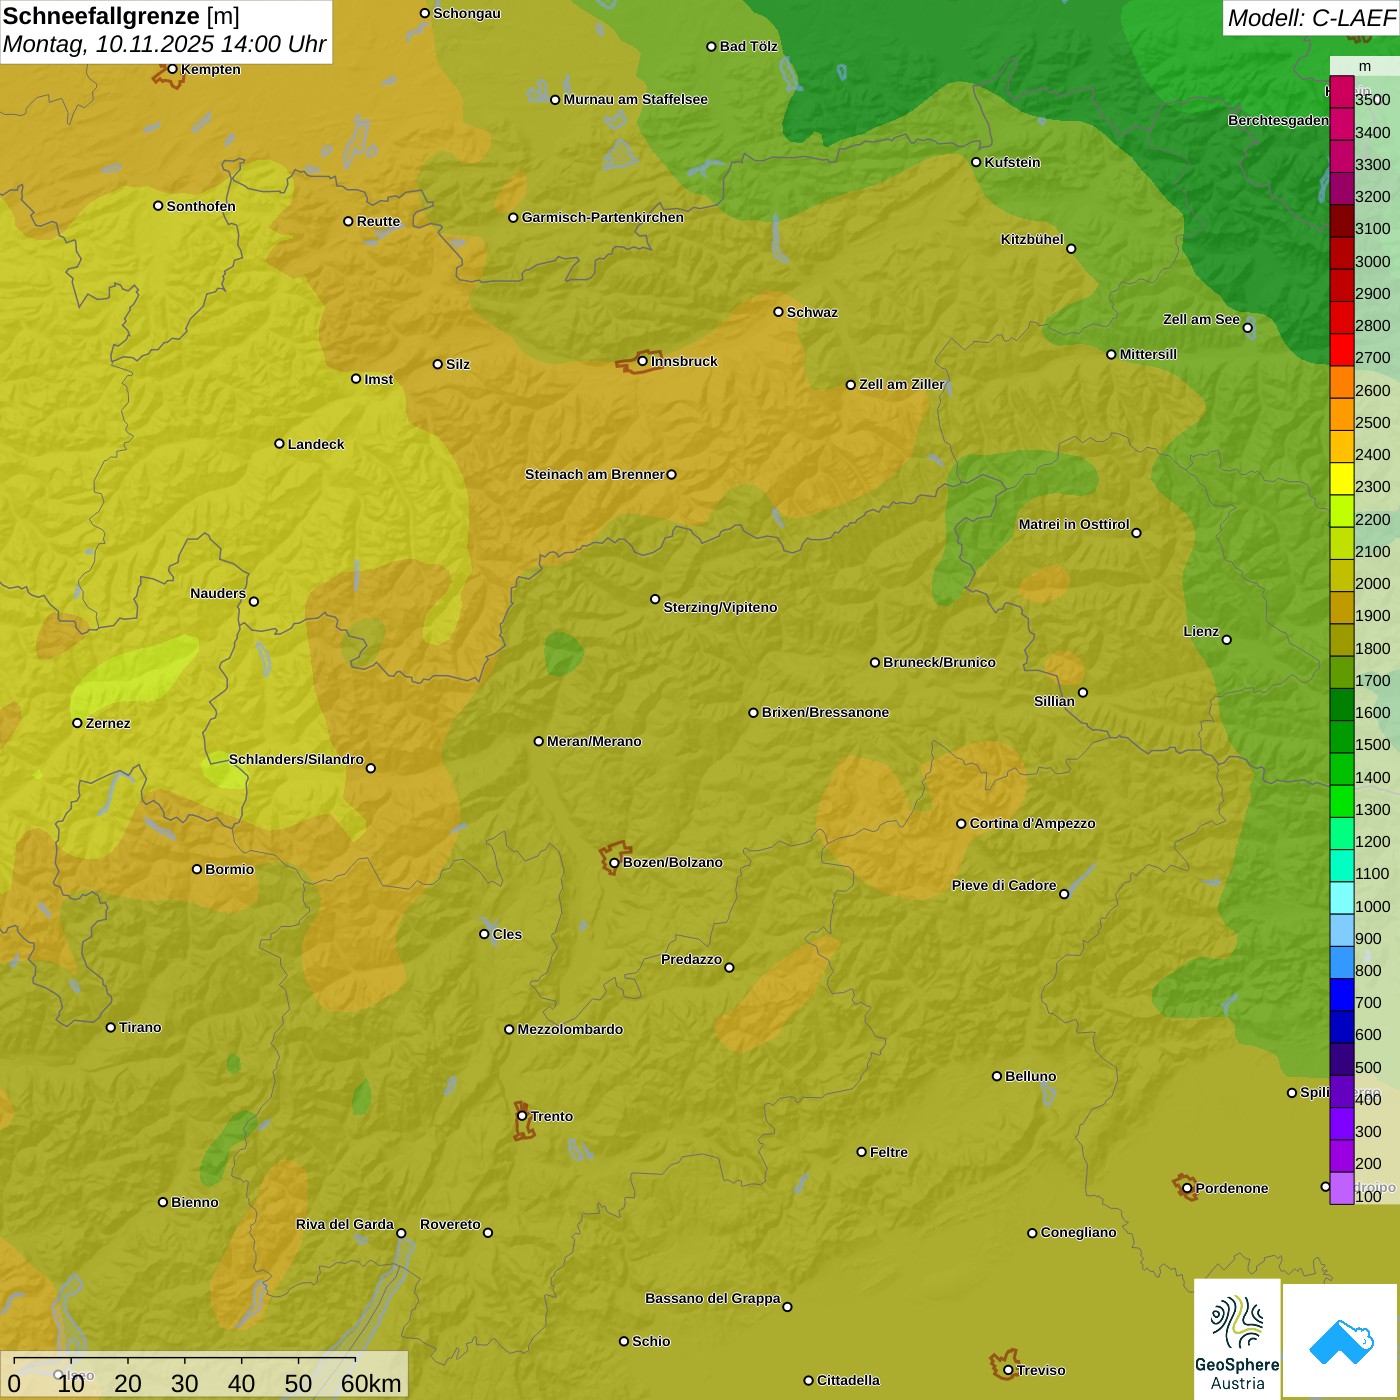Click the Landeck map marker dot
This screenshot has height=1400, width=1400.
click(279, 444)
